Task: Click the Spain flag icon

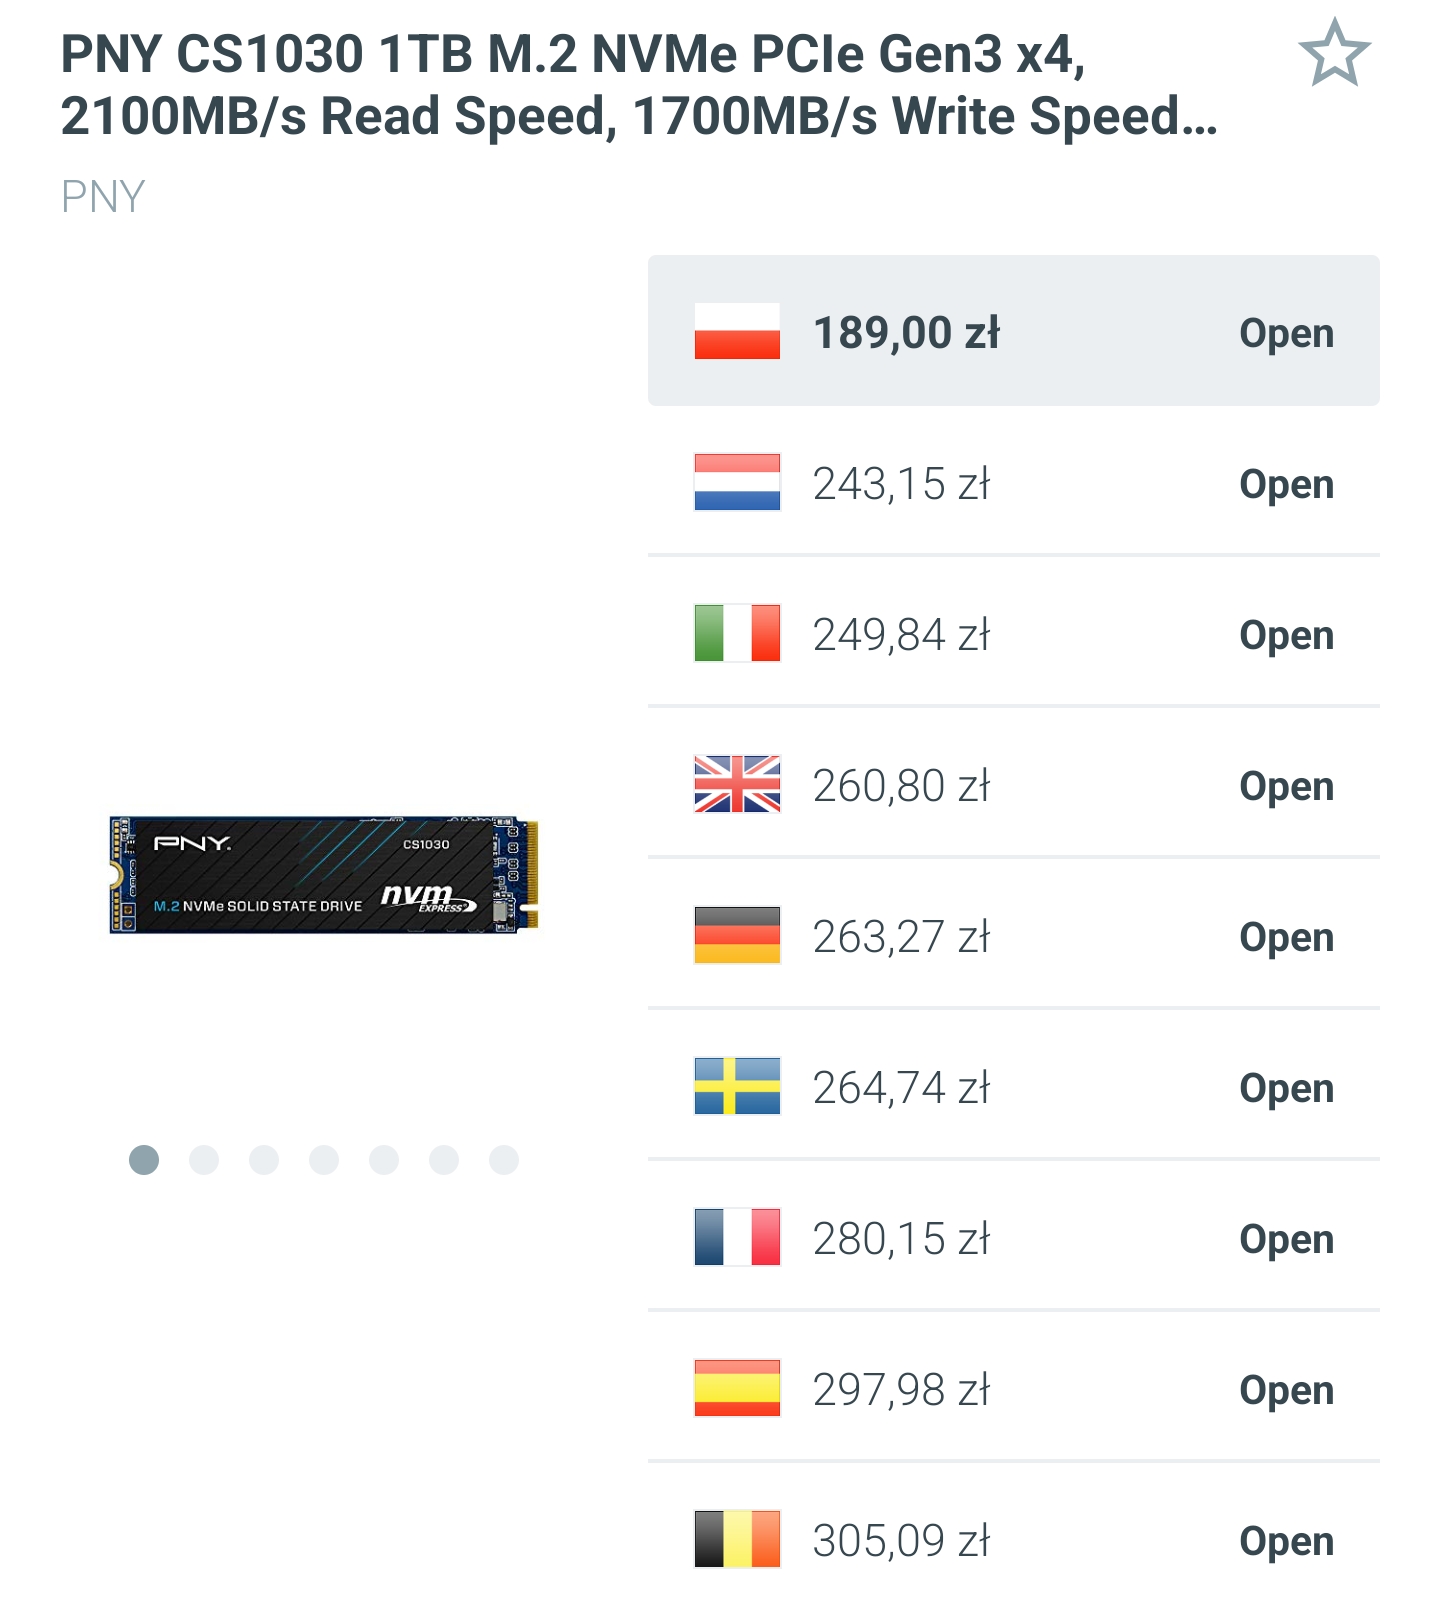Action: 737,1388
